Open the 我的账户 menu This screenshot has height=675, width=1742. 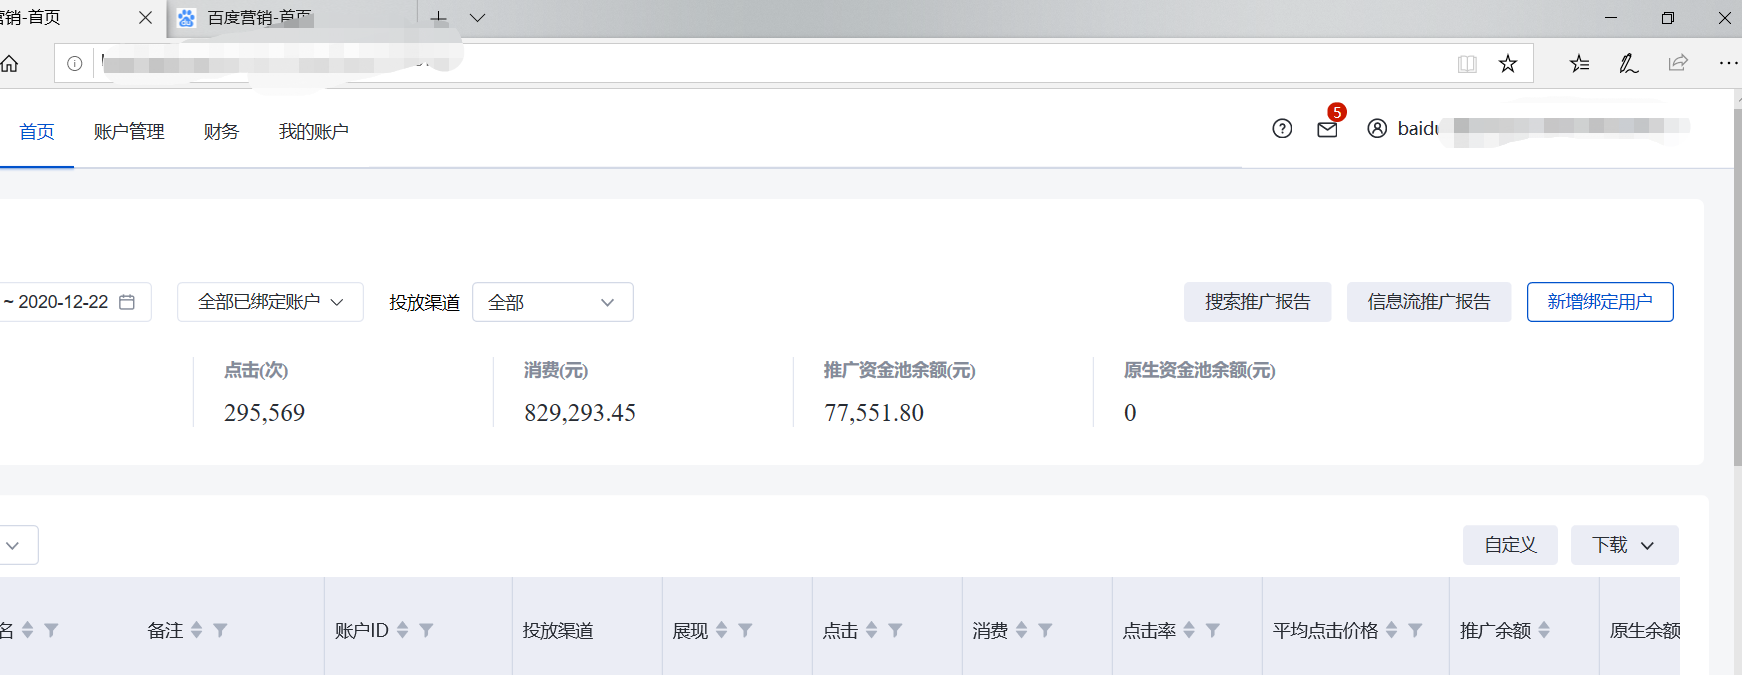coord(313,132)
